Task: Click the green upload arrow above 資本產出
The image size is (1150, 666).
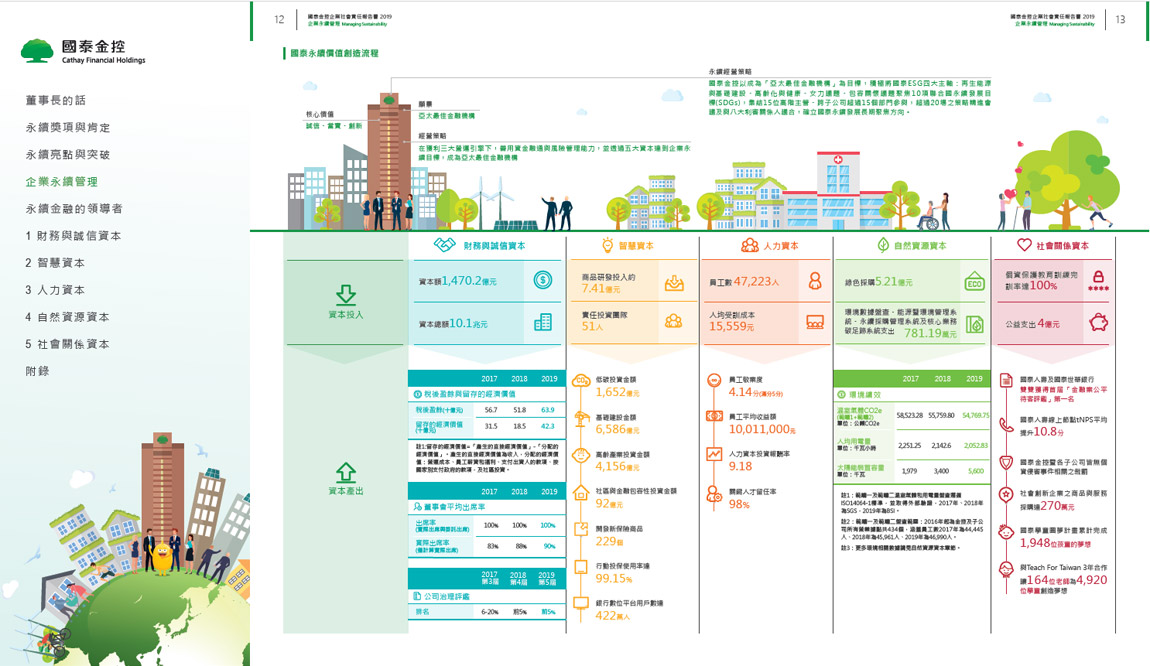Action: (x=345, y=471)
